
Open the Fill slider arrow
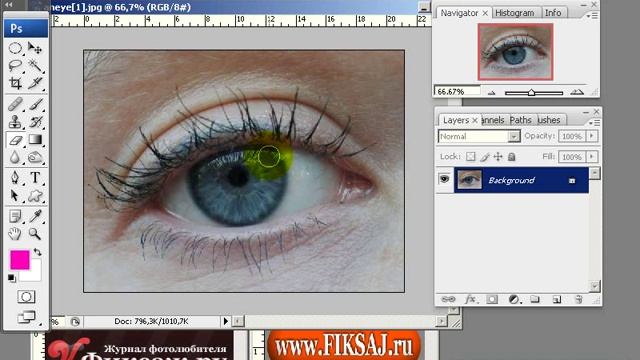(592, 156)
